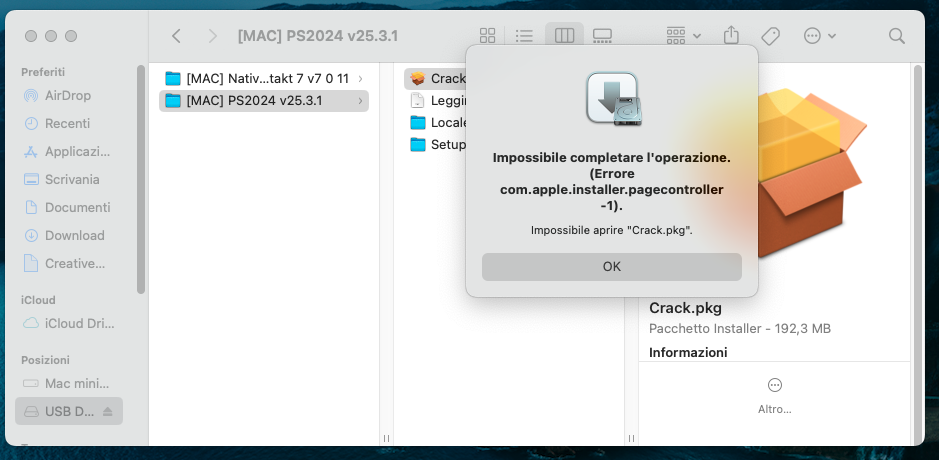This screenshot has width=939, height=460.
Task: Click the sidebar scrollbar
Action: click(x=141, y=180)
